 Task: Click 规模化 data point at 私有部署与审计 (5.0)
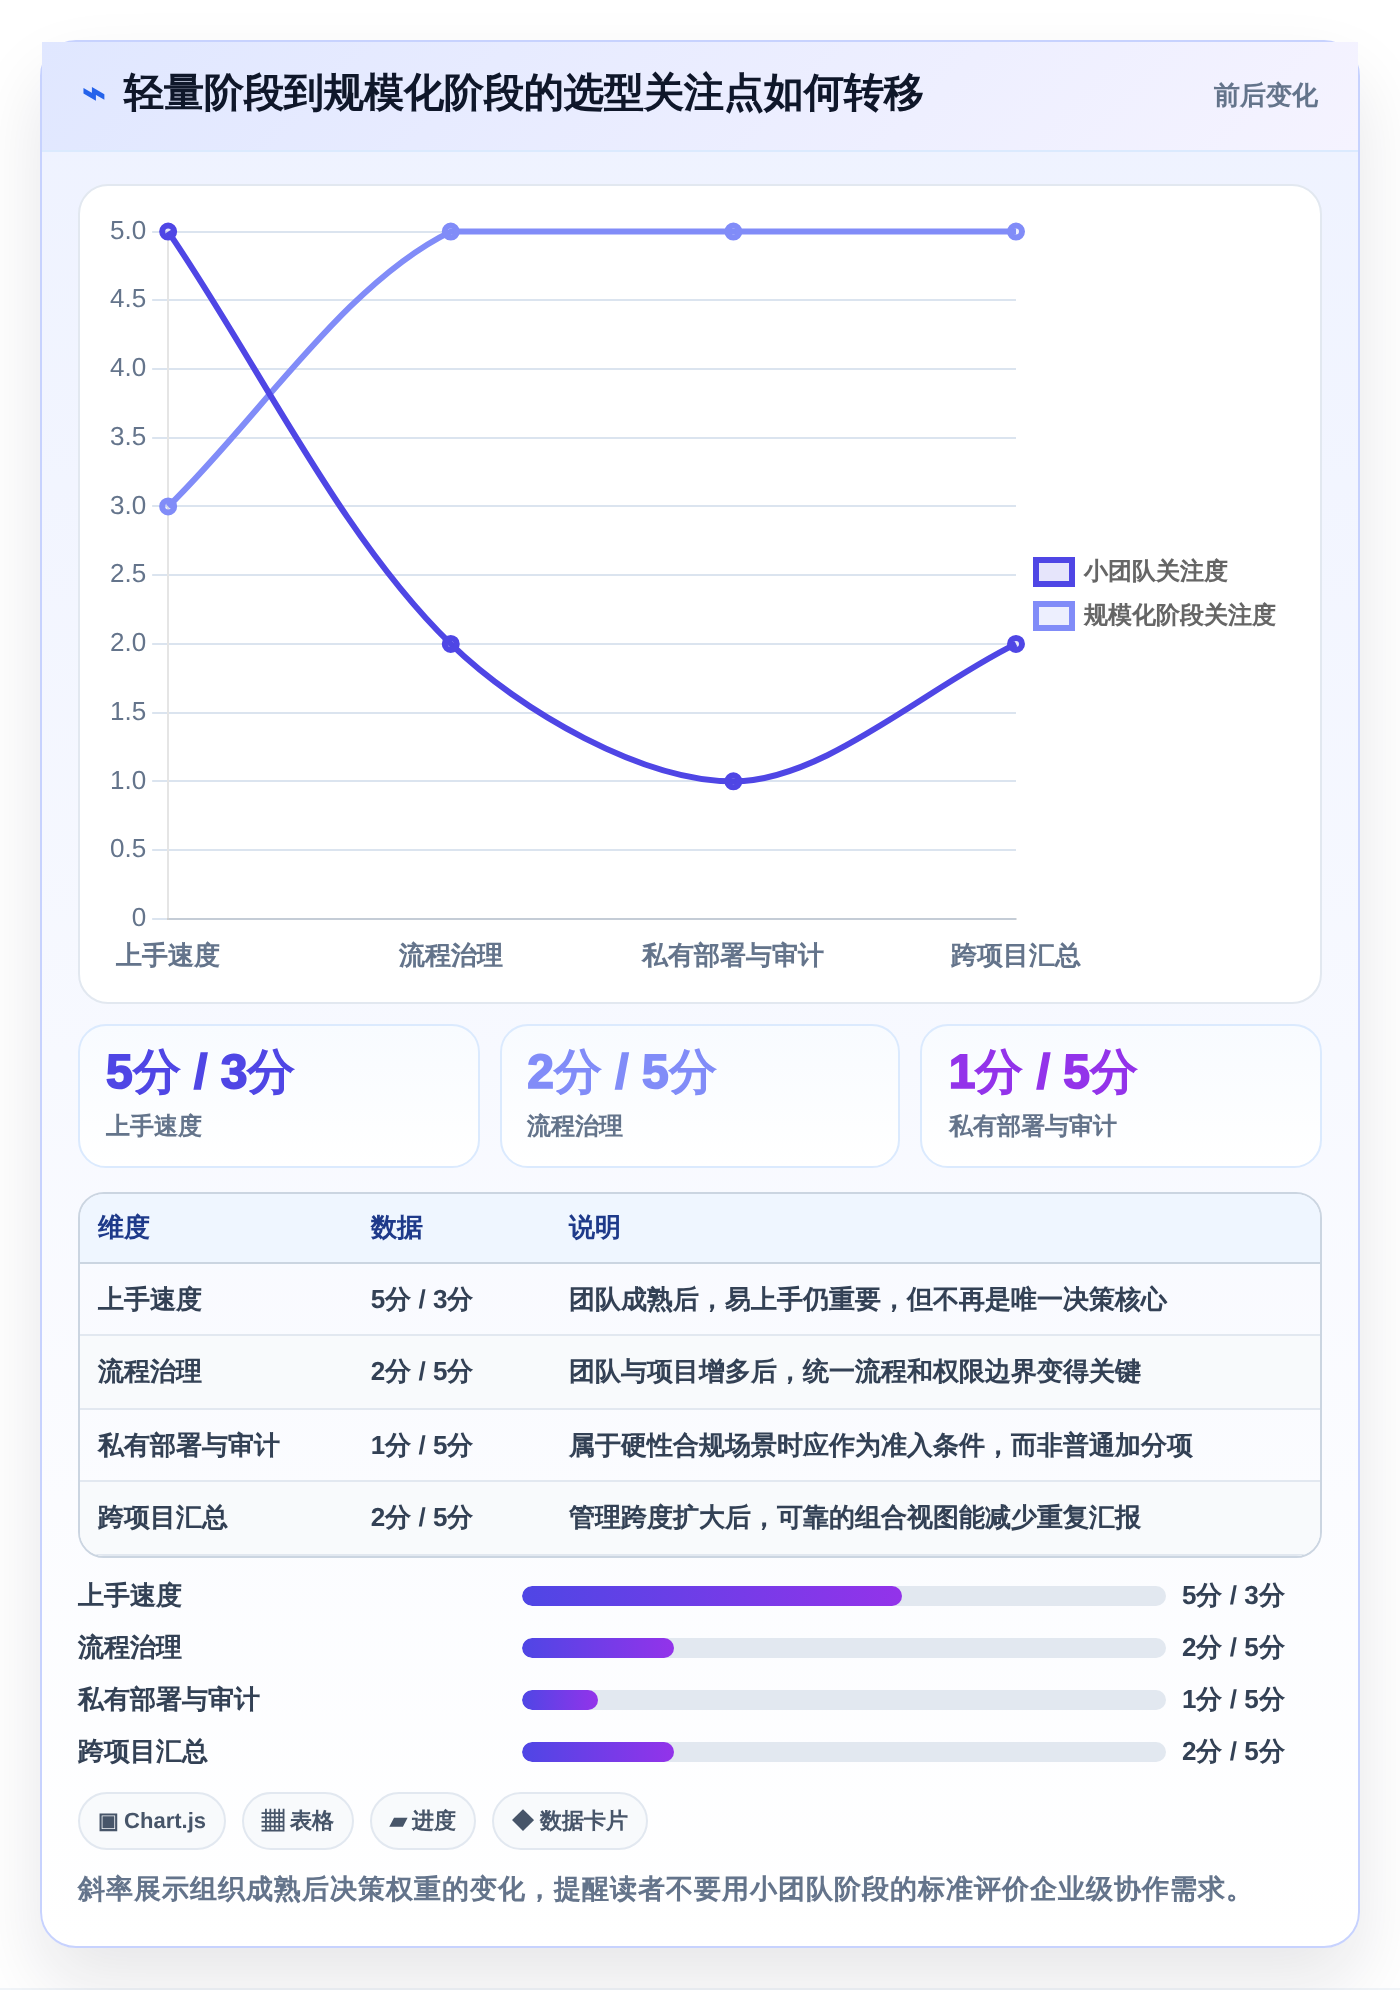733,232
